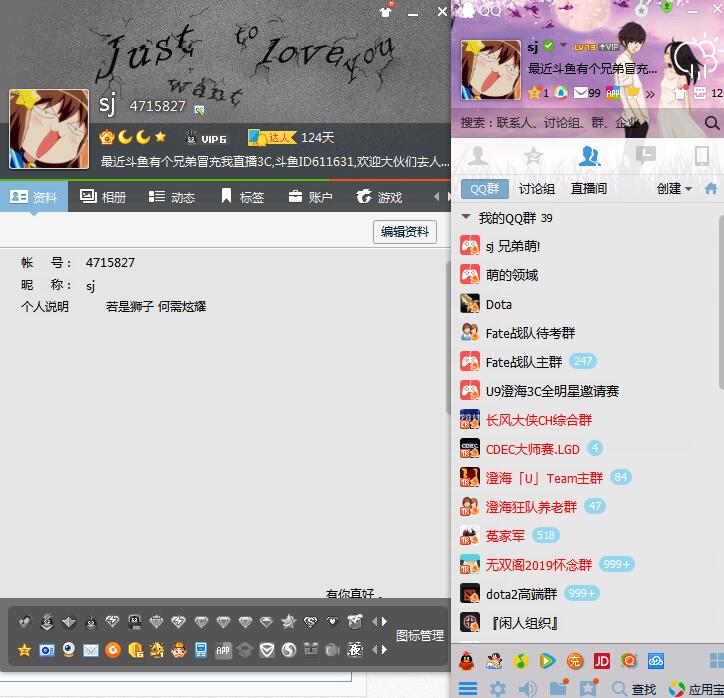Click the night 夜 icon in profile icon bar
Screen dimensions: 724x698
coord(355,650)
